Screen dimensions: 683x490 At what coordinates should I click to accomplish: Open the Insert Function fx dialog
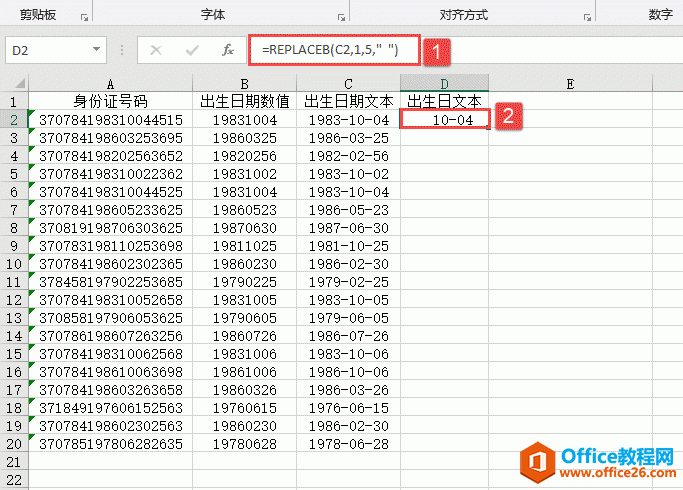tap(228, 51)
